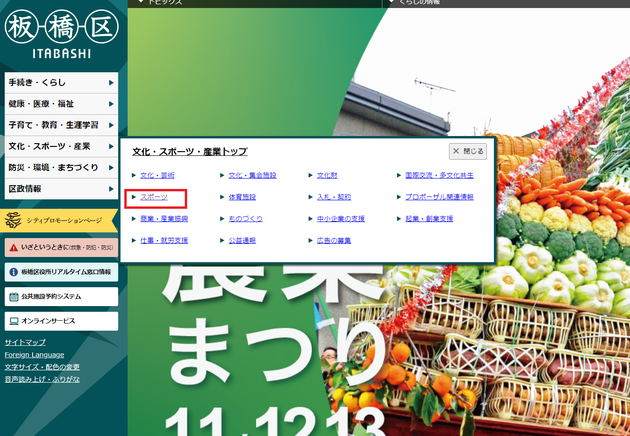630x436 pixels.
Task: Open the 起業・創業支援 link
Action: click(x=429, y=219)
